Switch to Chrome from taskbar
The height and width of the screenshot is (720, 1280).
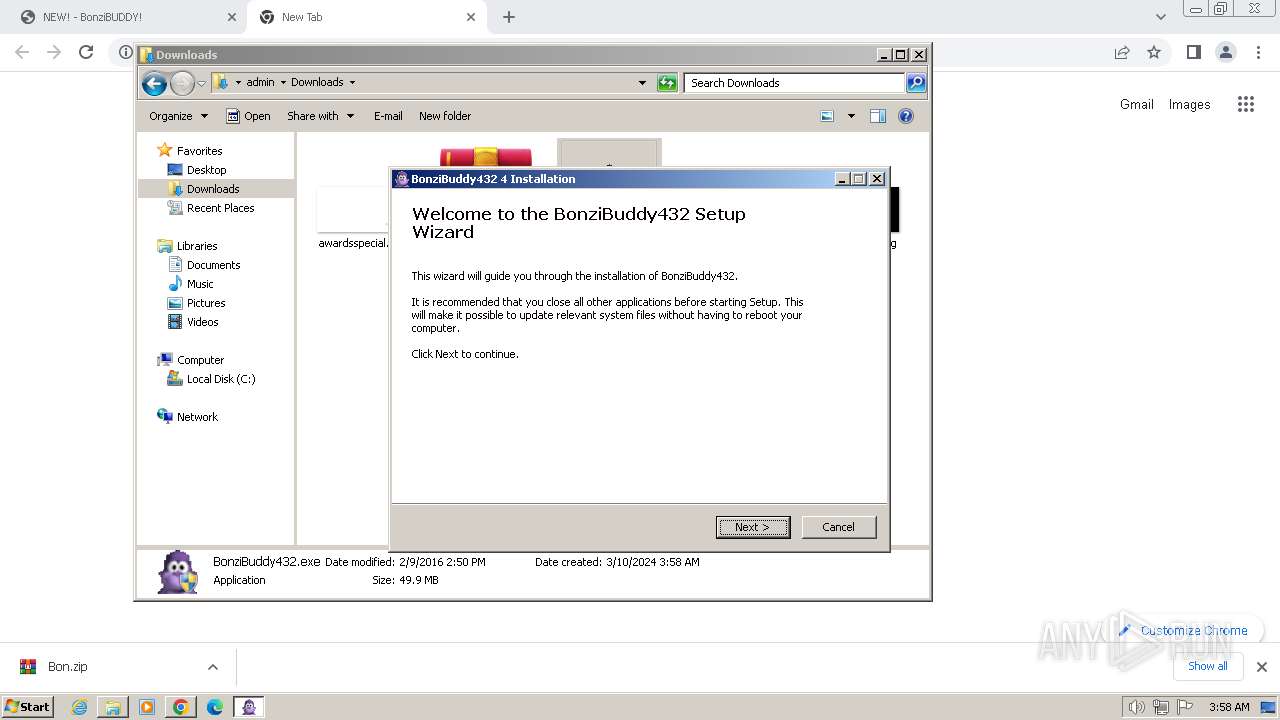click(x=181, y=707)
